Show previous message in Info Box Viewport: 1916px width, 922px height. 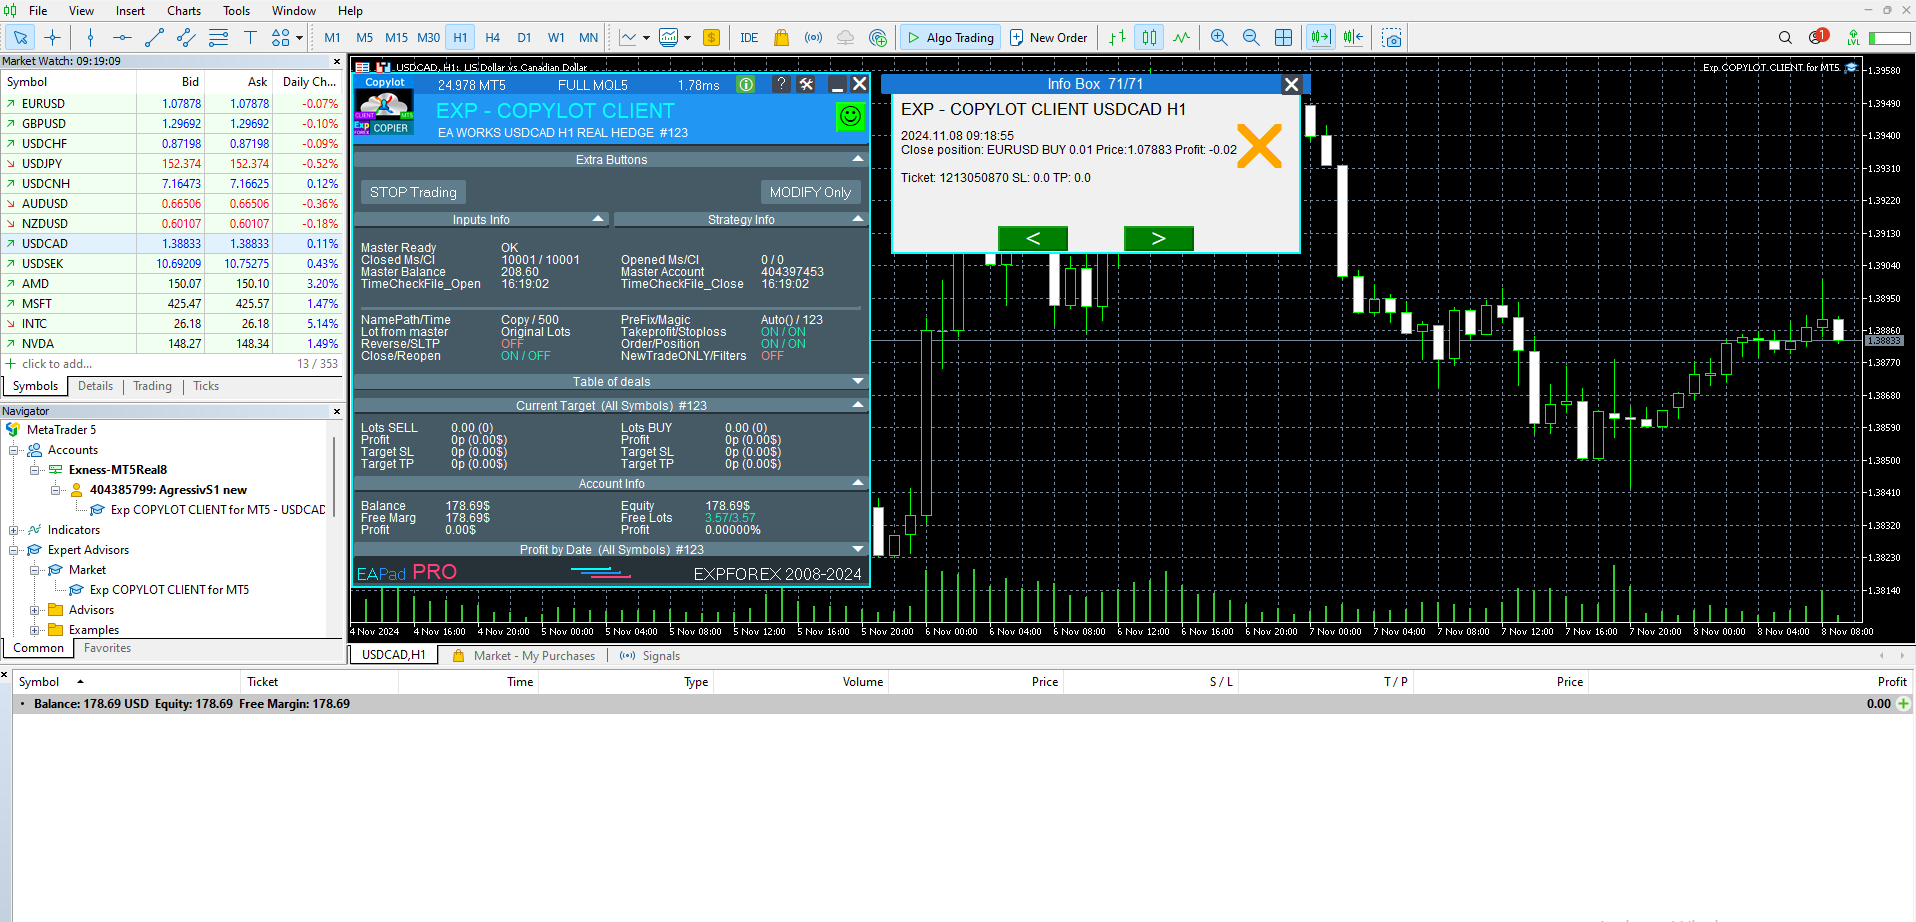[x=1033, y=238]
